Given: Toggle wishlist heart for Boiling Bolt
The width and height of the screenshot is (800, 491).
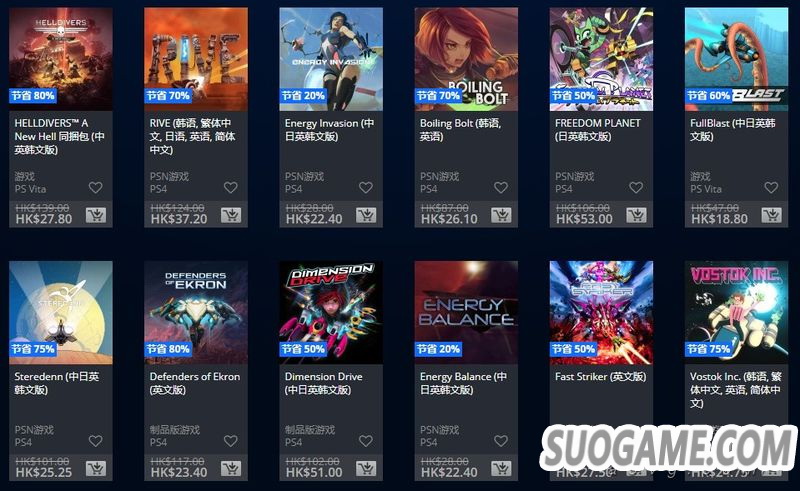Looking at the screenshot, I should [501, 187].
